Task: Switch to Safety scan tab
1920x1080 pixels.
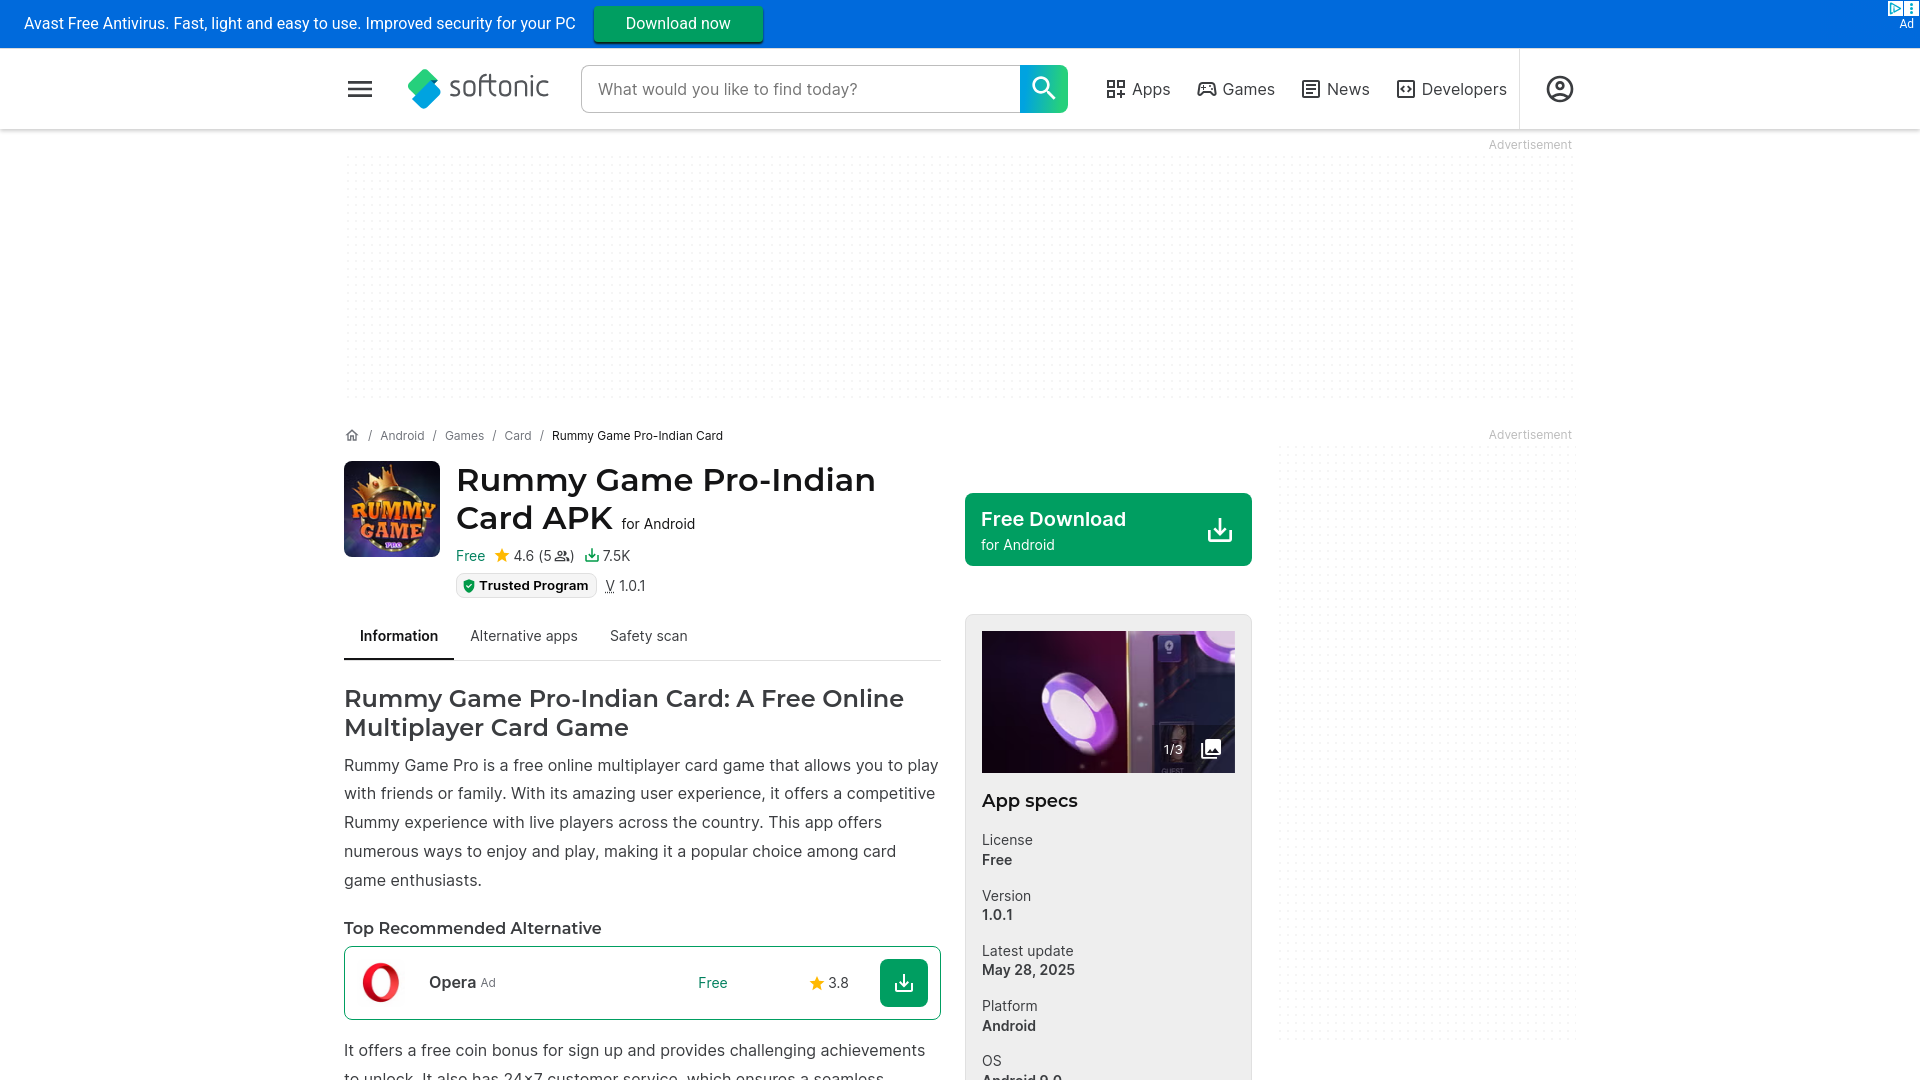Action: pos(649,636)
